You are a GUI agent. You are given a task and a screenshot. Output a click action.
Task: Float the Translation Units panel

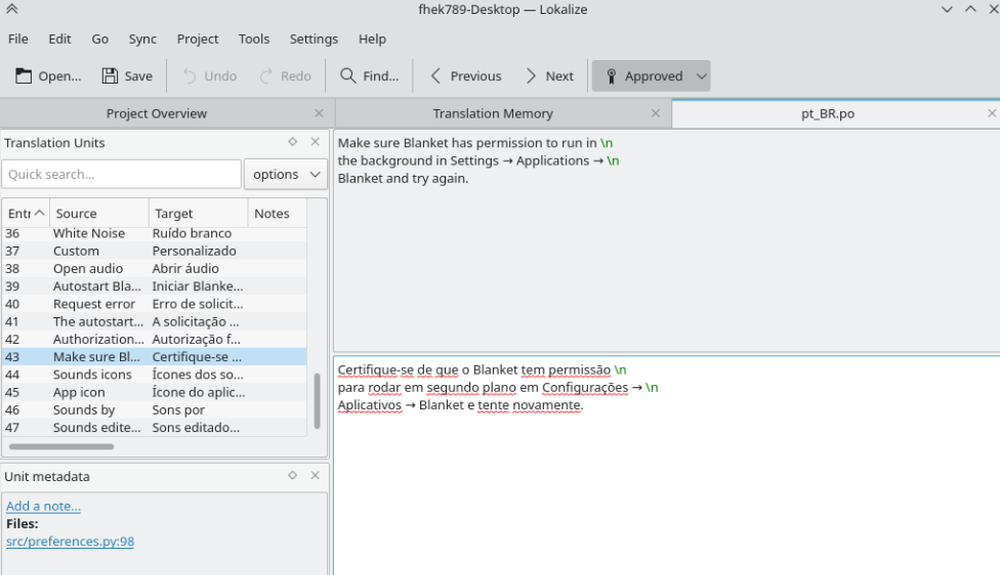pos(292,142)
